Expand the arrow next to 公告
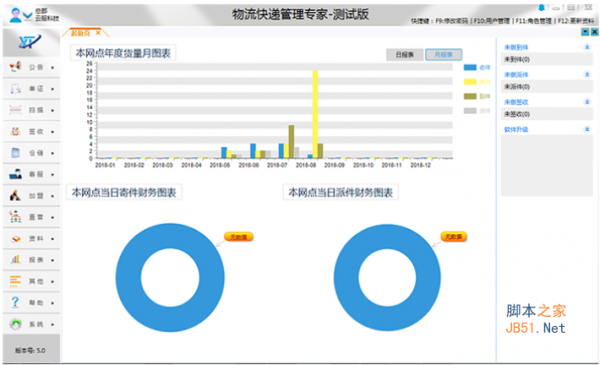The height and width of the screenshot is (365, 600). [52, 67]
